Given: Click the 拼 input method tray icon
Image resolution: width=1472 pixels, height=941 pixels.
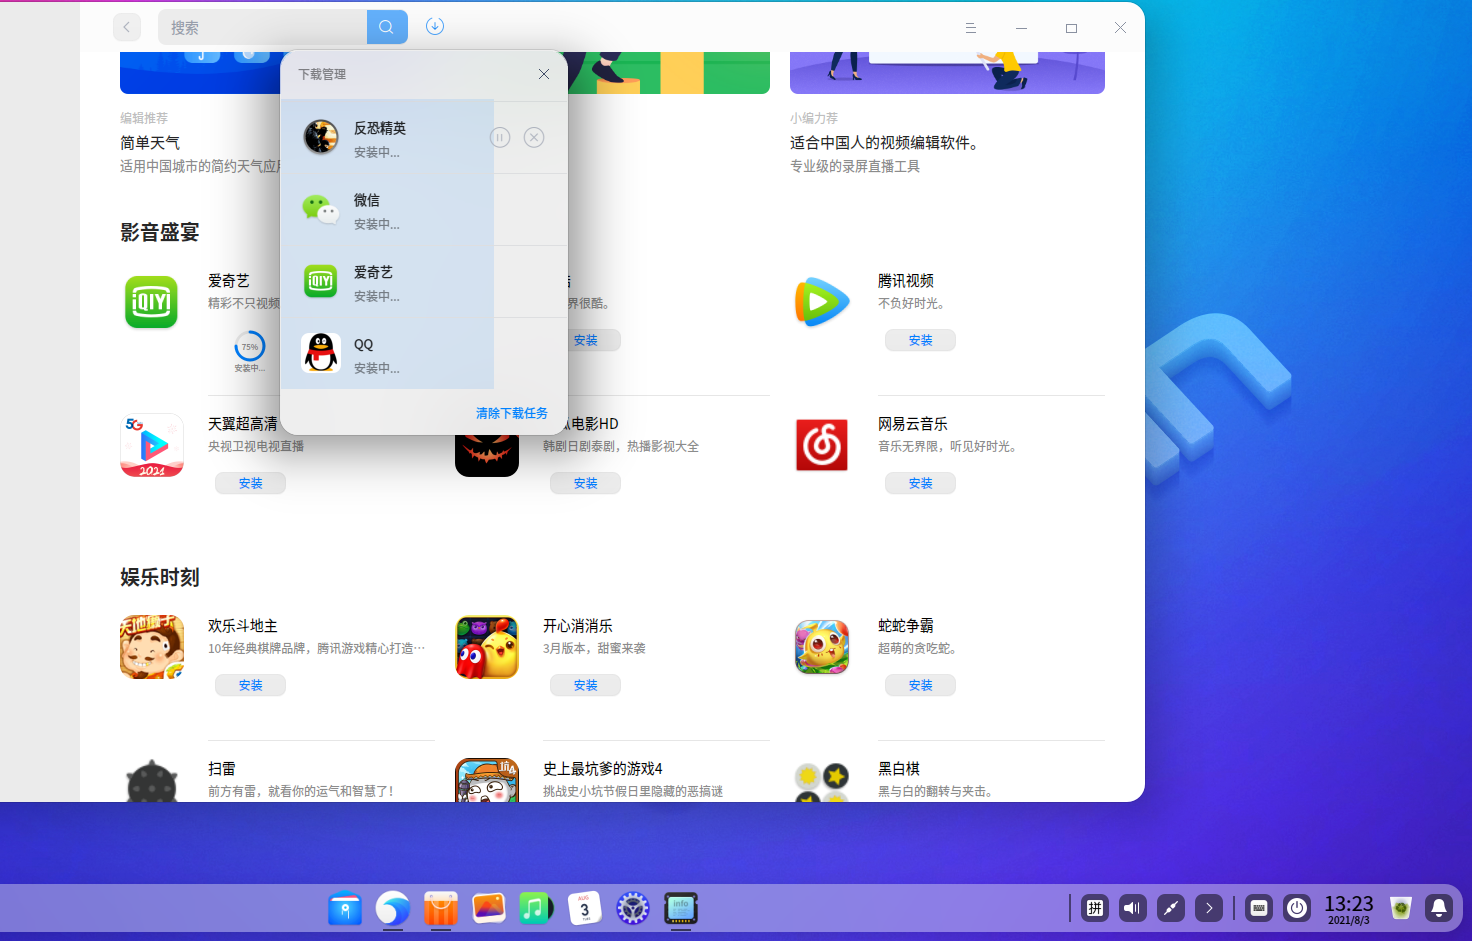Looking at the screenshot, I should [1095, 908].
